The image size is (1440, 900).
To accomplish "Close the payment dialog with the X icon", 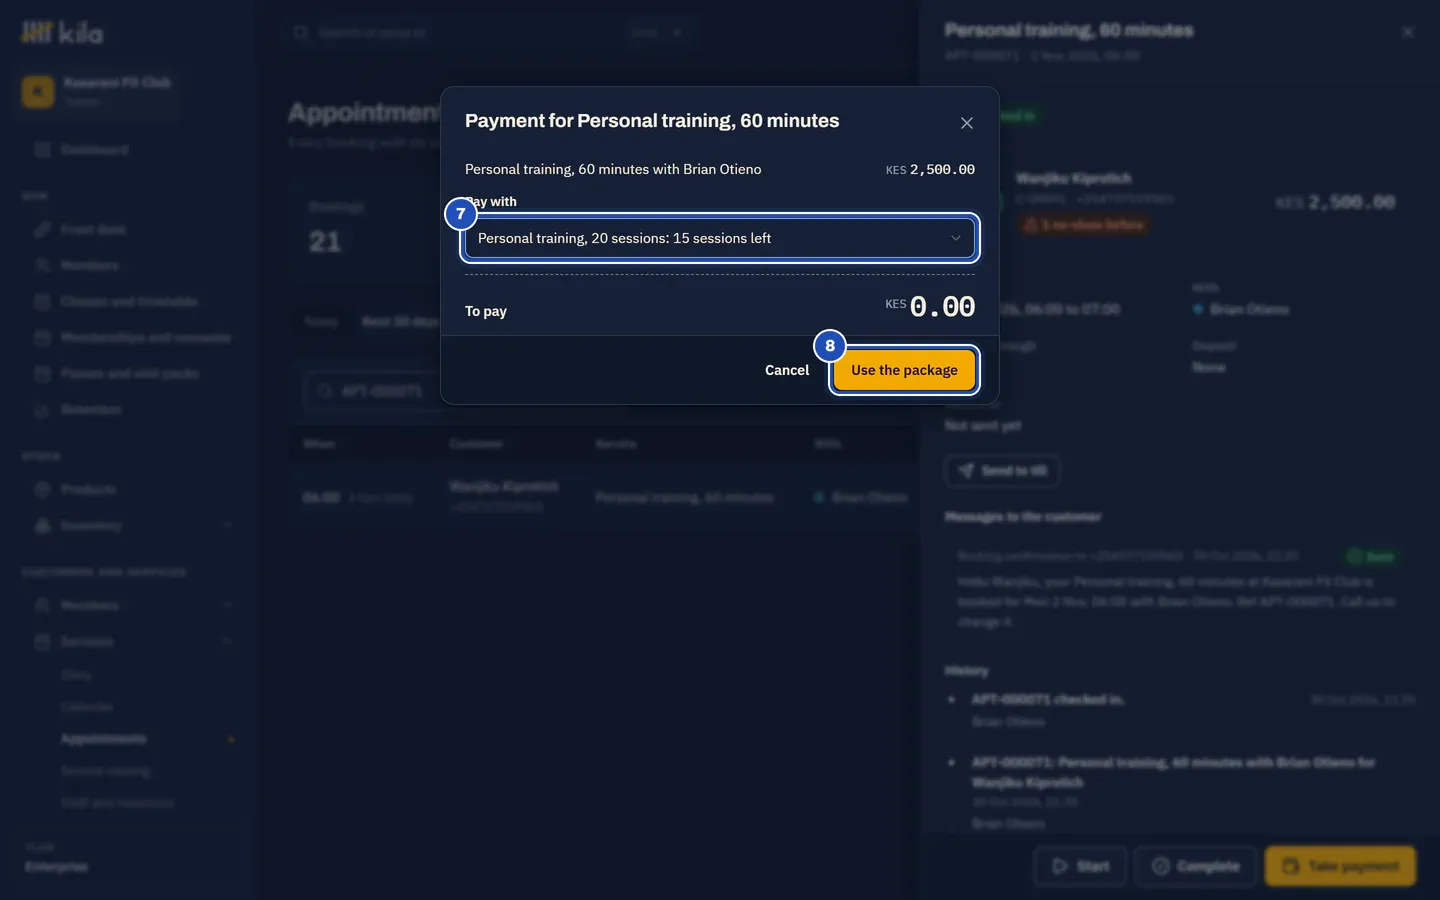I will (x=966, y=123).
